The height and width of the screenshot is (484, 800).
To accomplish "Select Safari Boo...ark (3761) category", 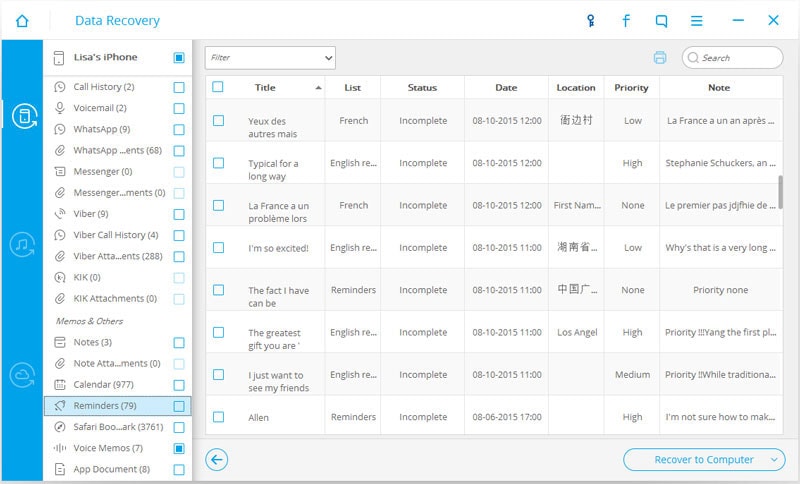I will click(x=117, y=427).
